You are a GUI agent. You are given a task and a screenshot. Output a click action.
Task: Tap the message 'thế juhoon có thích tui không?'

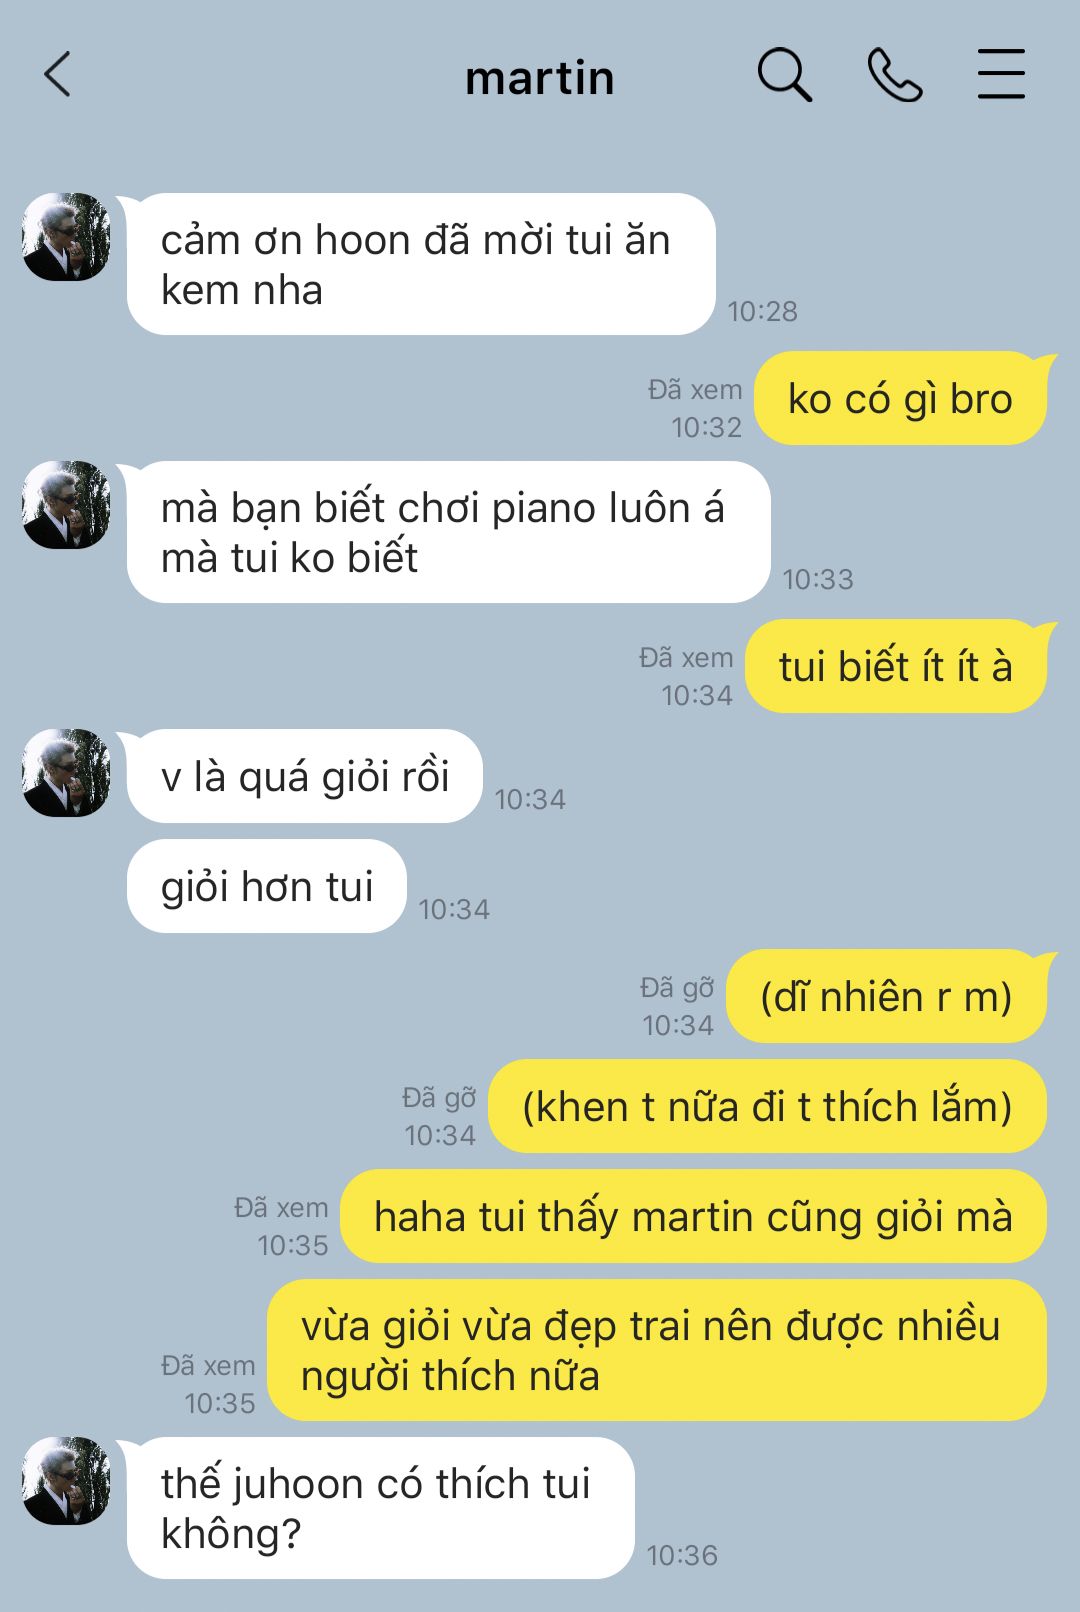pos(381,1508)
